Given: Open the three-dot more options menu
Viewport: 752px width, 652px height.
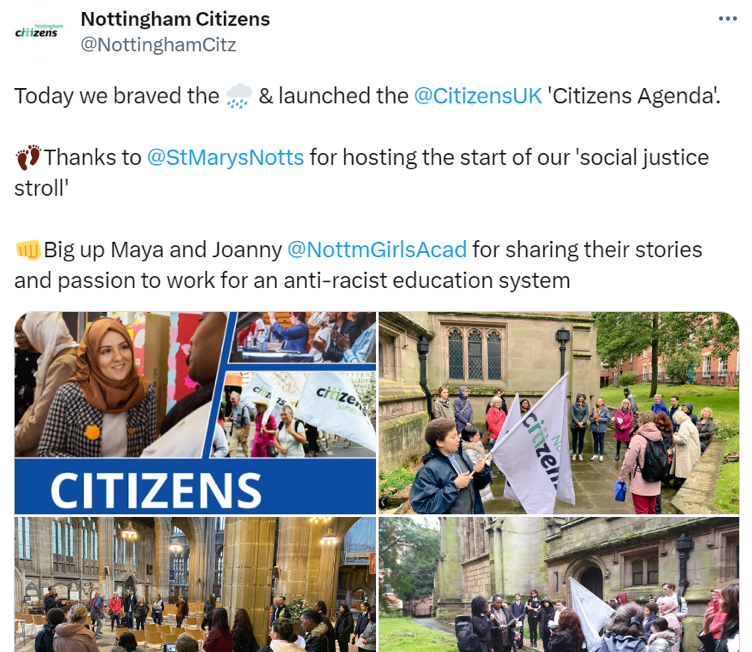Looking at the screenshot, I should pyautogui.click(x=727, y=19).
